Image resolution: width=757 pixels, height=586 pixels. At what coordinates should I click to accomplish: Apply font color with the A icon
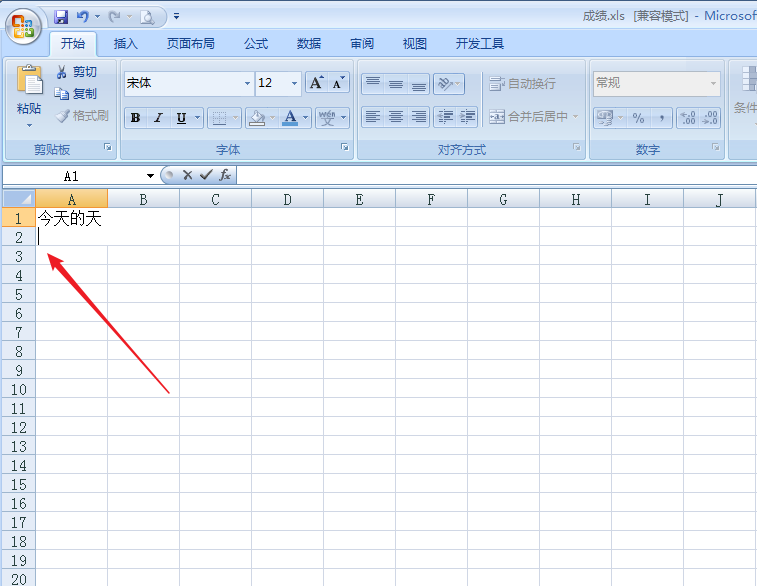click(x=290, y=118)
